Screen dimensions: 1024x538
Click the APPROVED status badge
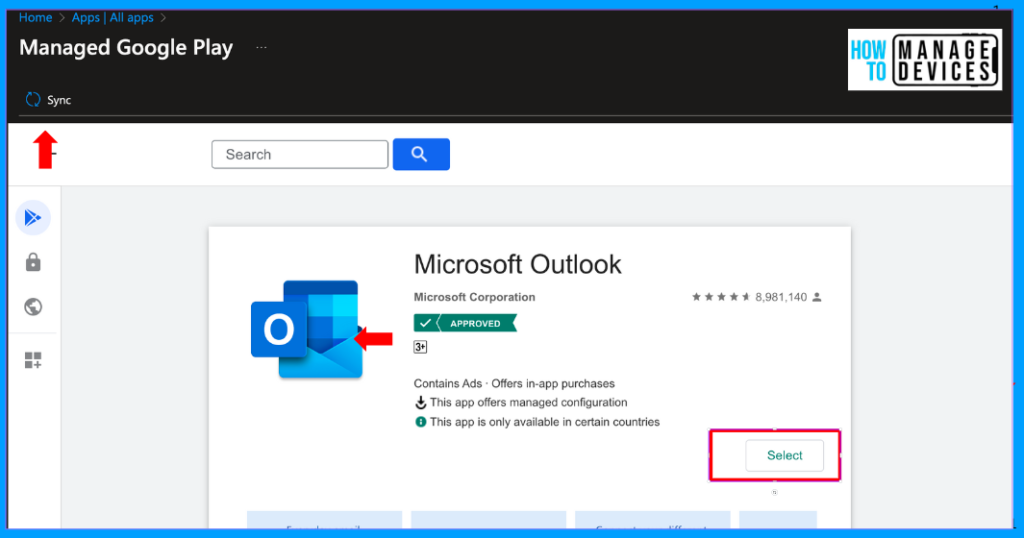pos(465,323)
